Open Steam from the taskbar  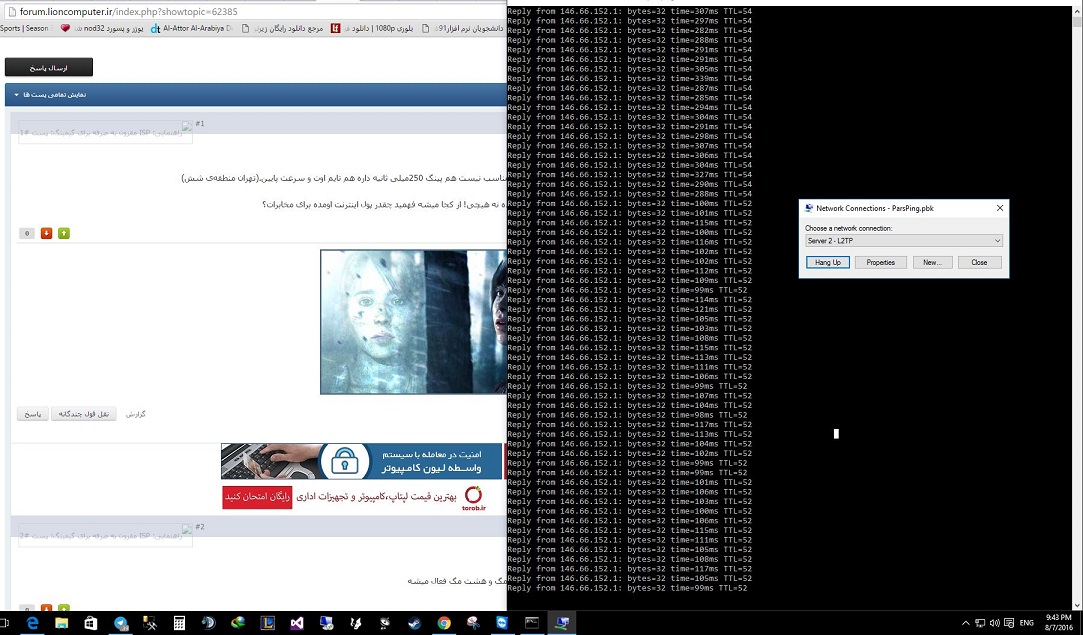point(414,622)
